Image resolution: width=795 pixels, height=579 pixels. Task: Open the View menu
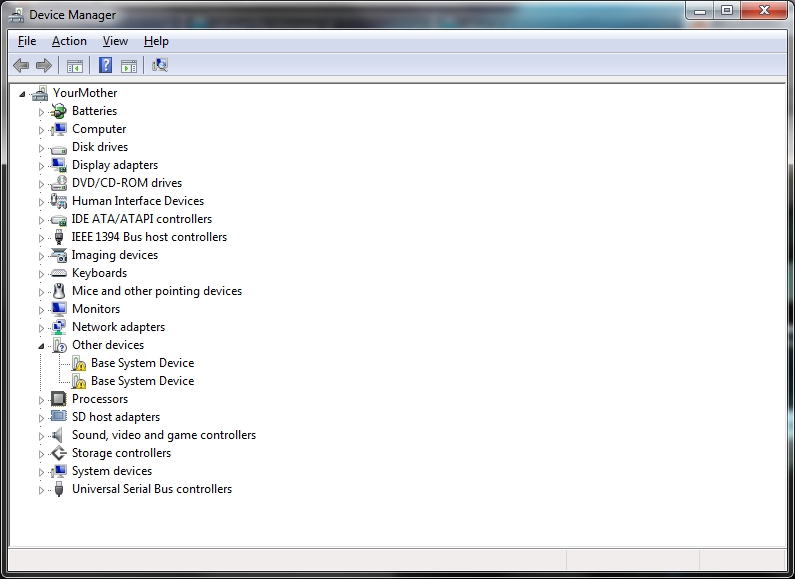click(115, 41)
